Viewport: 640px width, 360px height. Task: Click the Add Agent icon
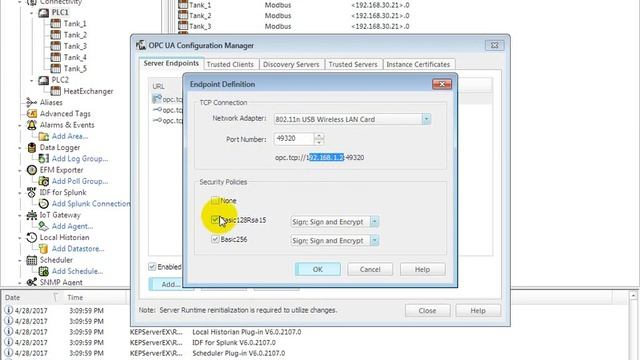[x=44, y=226]
